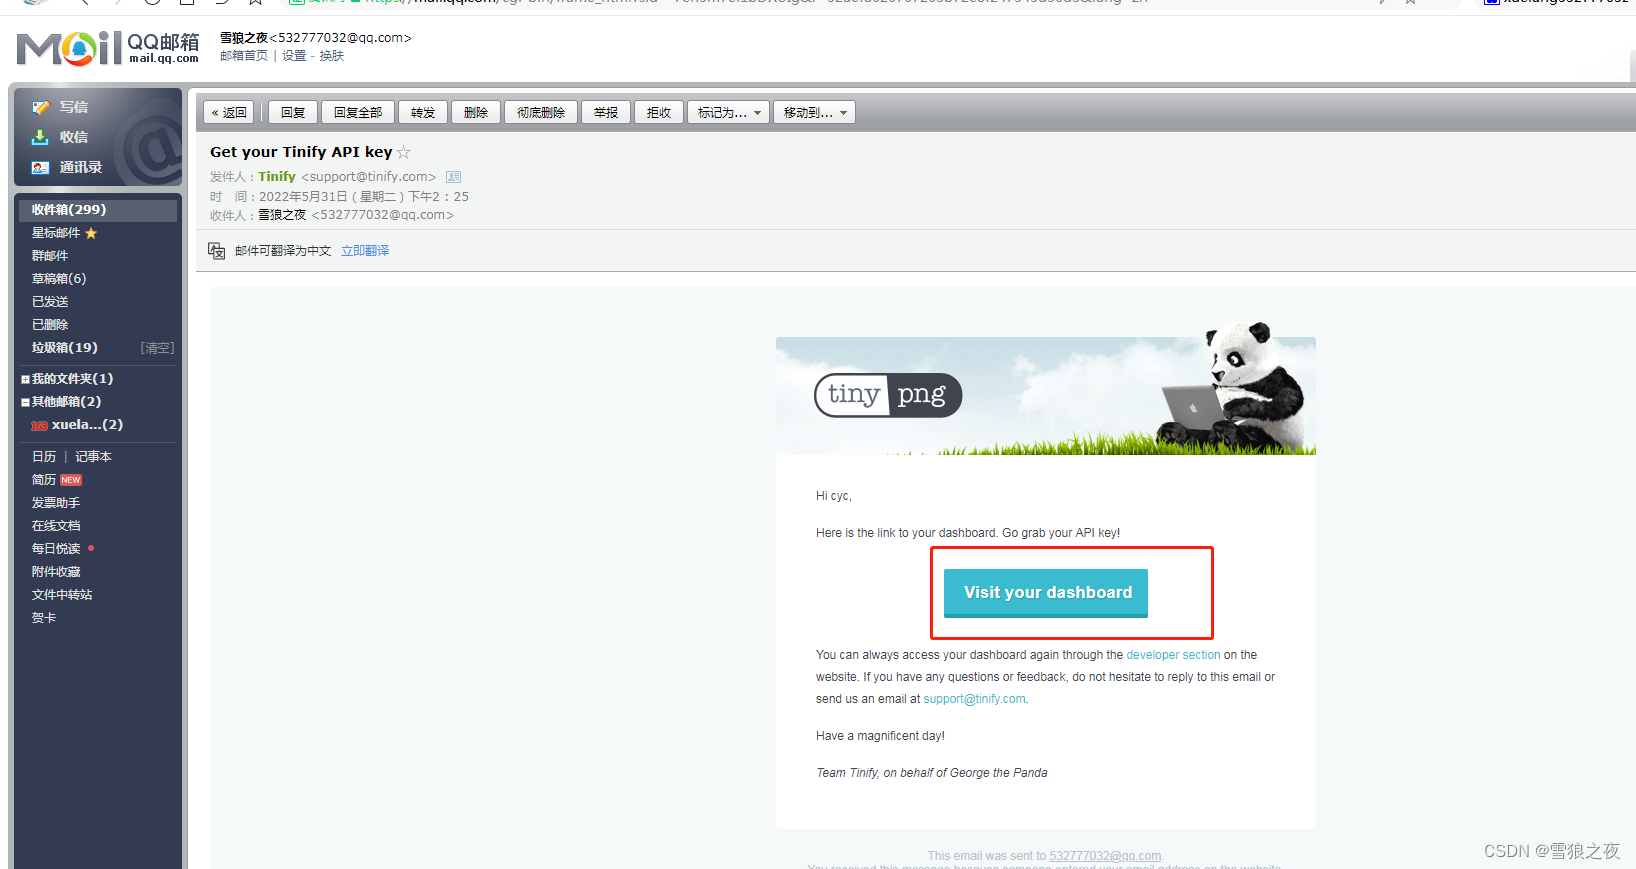Open the 移动到... dropdown
The image size is (1636, 869).
pyautogui.click(x=813, y=112)
